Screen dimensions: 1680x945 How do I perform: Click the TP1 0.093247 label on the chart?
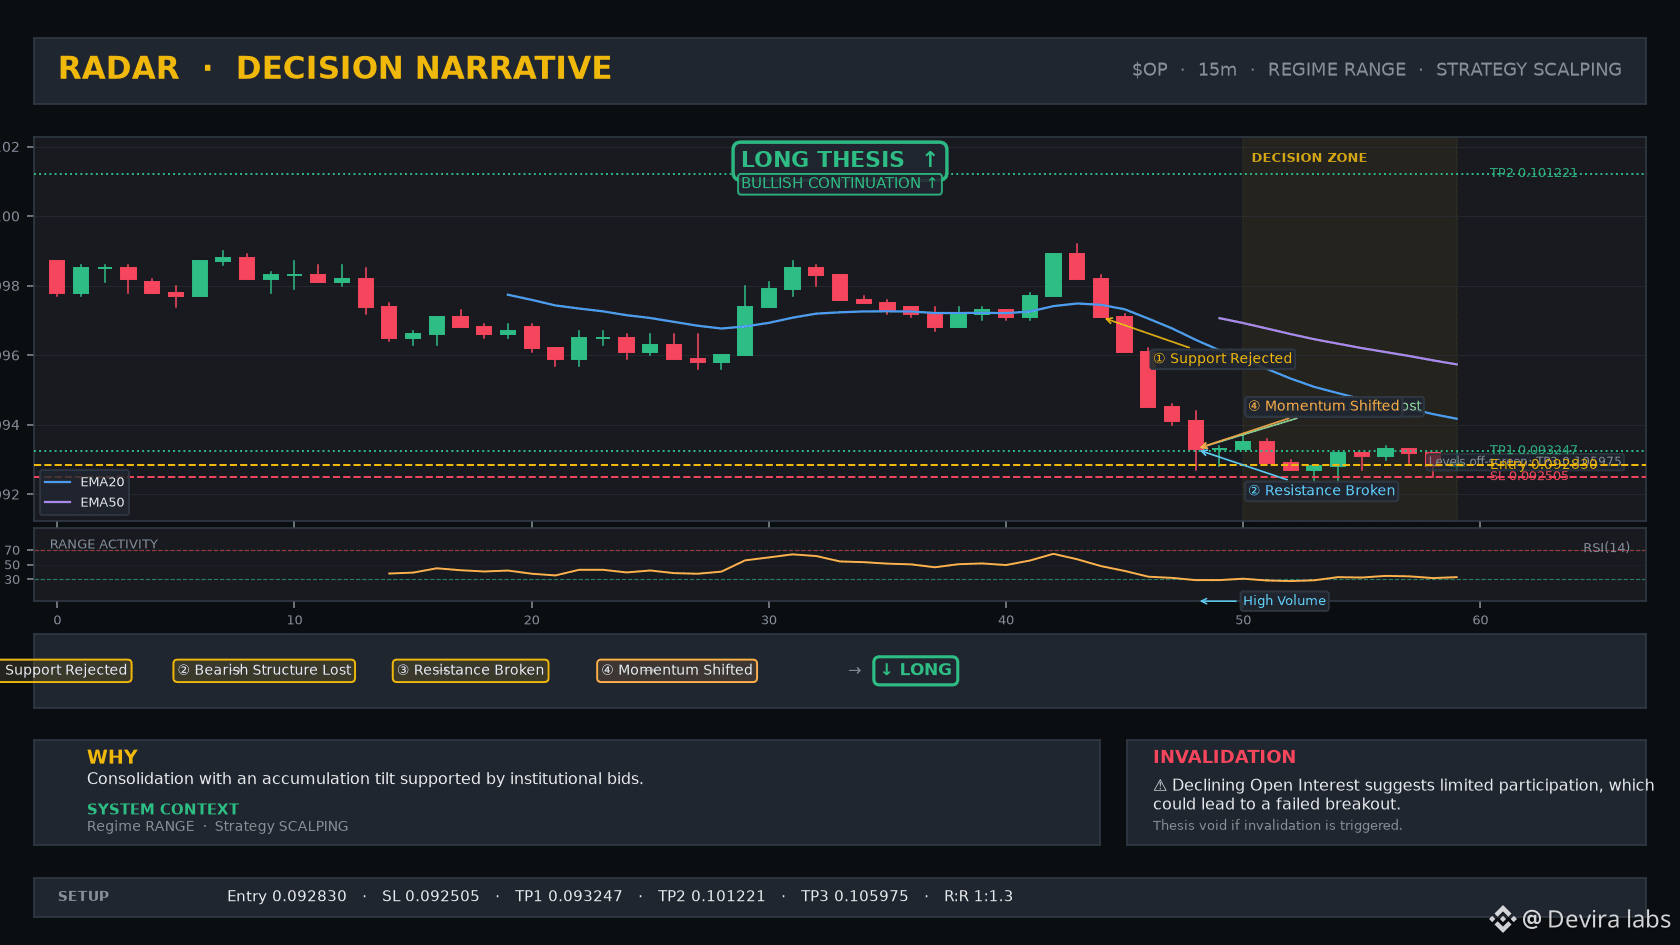1533,450
